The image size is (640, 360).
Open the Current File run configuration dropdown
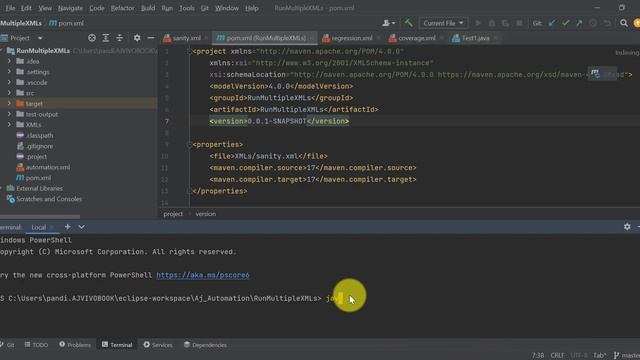coord(443,23)
